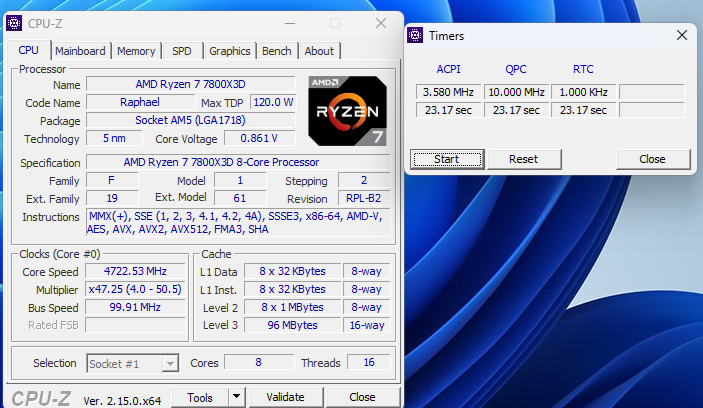Click the ACPI column header in Timers
Image resolution: width=703 pixels, height=408 pixels.
[x=448, y=69]
